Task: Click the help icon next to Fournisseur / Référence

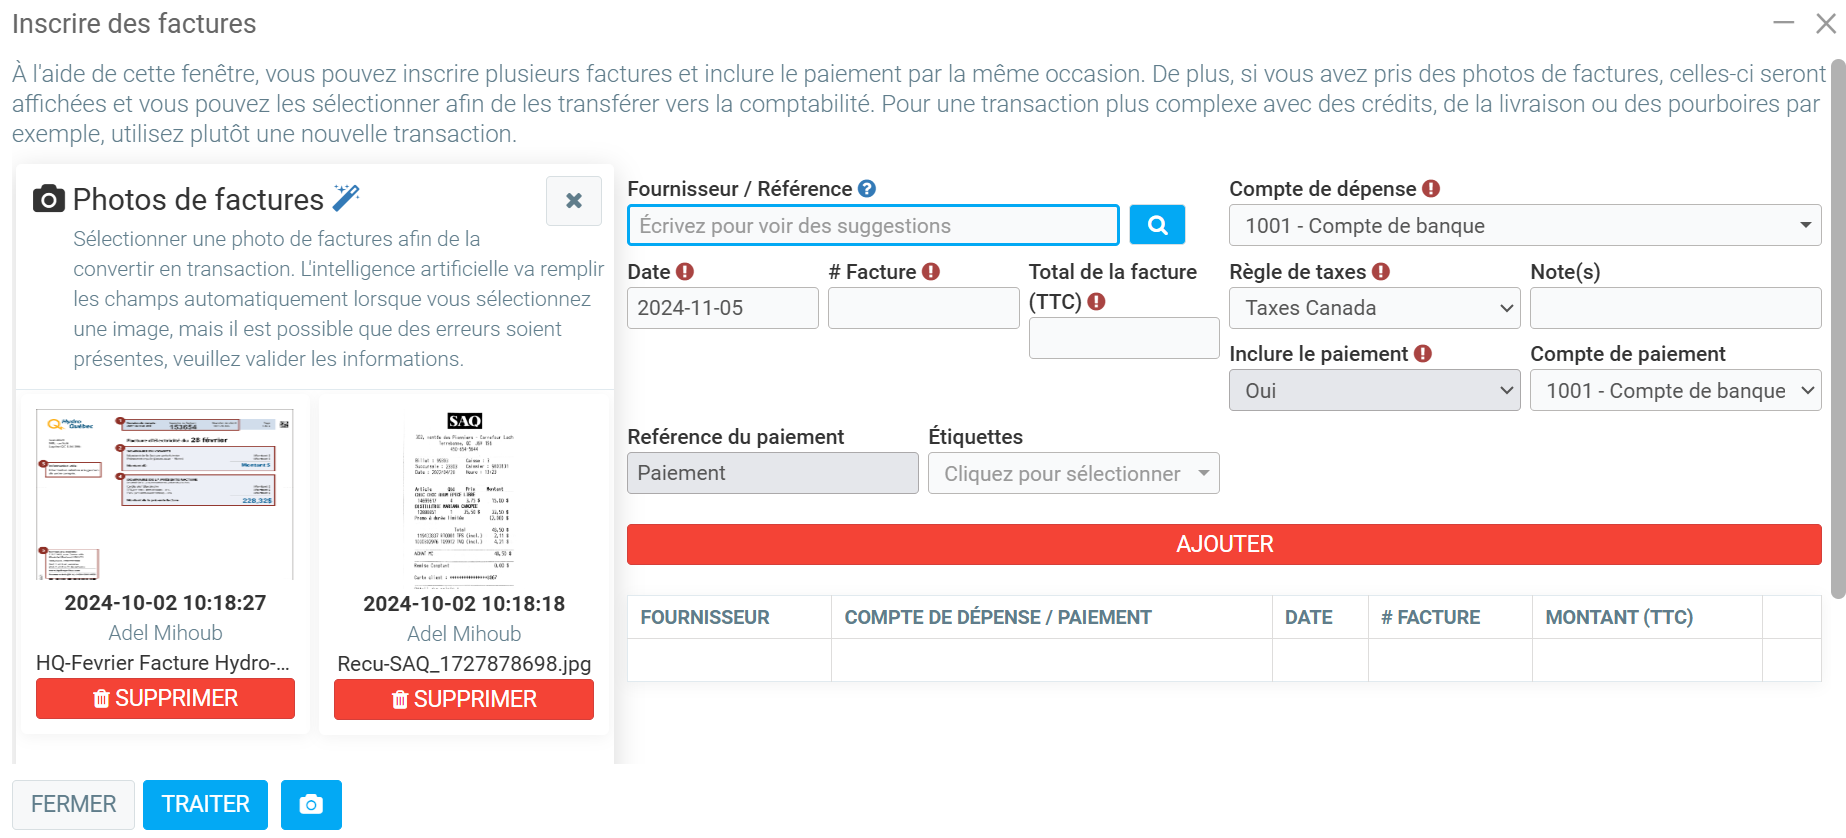Action: (867, 189)
